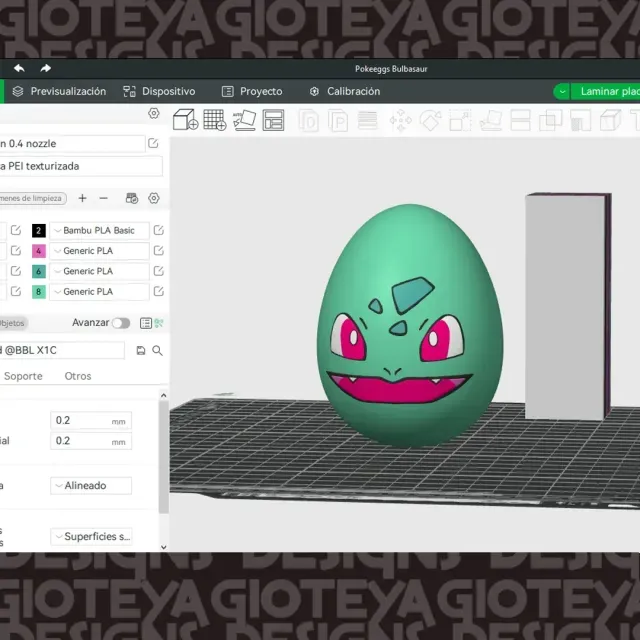Switch to the Dispositivo tab
Image resolution: width=640 pixels, height=640 pixels.
click(159, 91)
